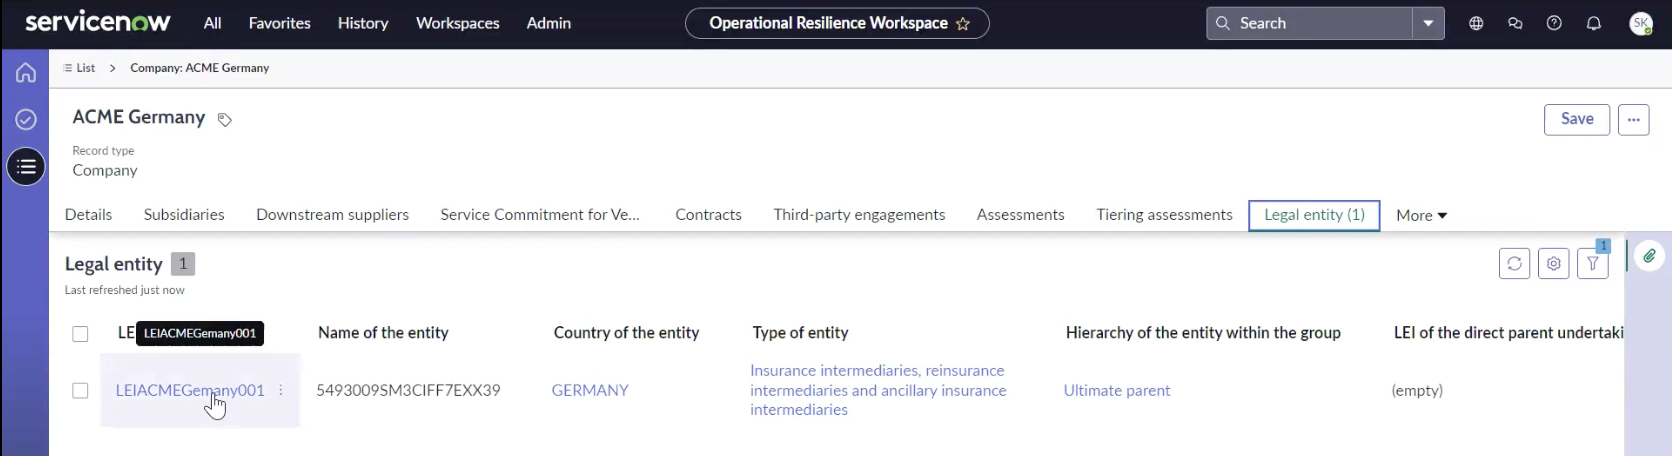Switch to the Contracts tab
Viewport: 1672px width, 456px height.
tap(708, 214)
